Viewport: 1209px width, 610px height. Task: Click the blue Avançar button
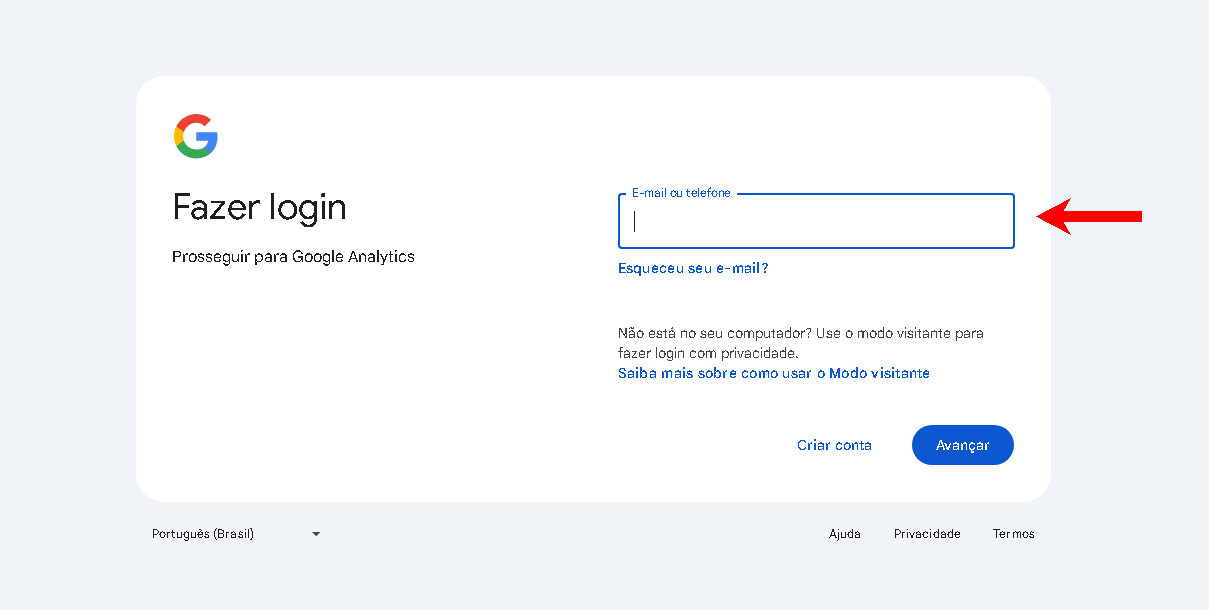point(962,445)
